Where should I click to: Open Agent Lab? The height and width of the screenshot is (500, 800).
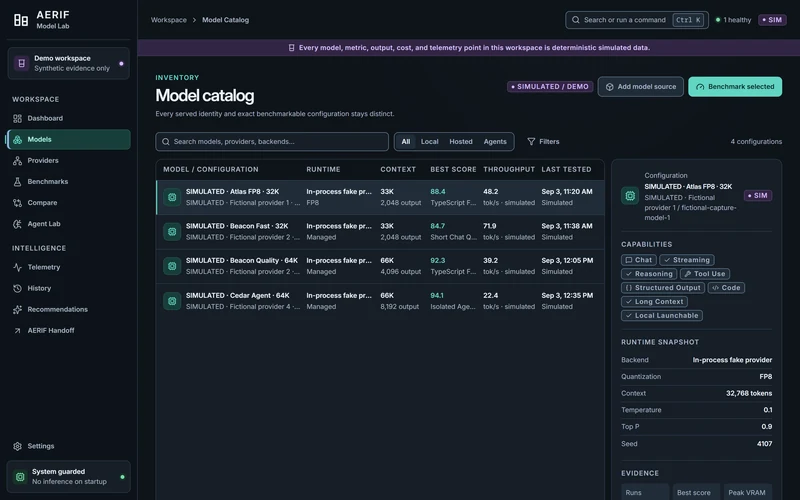pyautogui.click(x=68, y=224)
